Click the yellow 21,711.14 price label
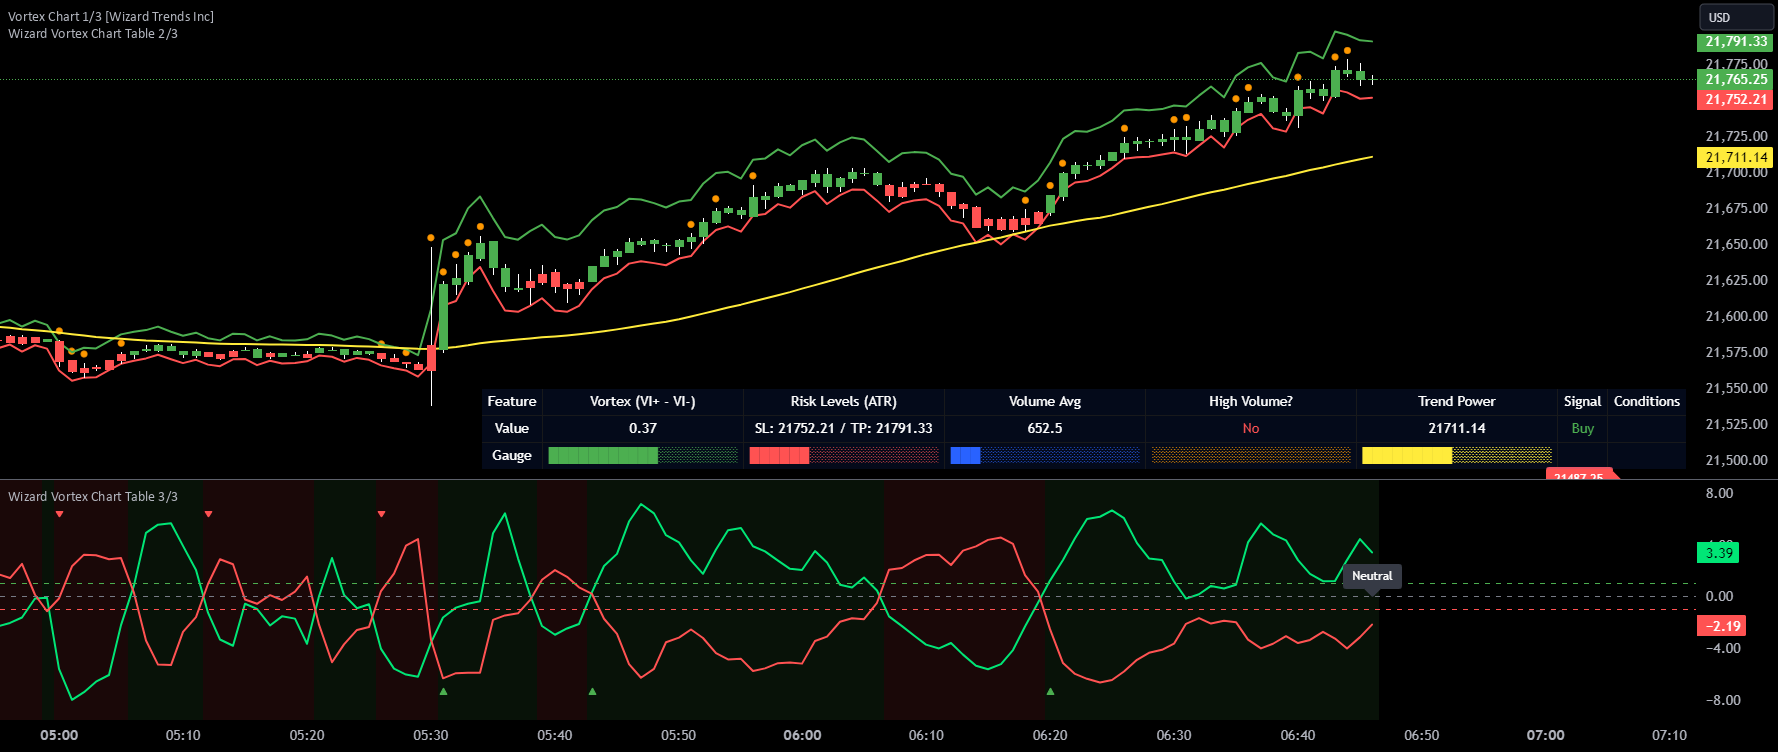 (1735, 157)
